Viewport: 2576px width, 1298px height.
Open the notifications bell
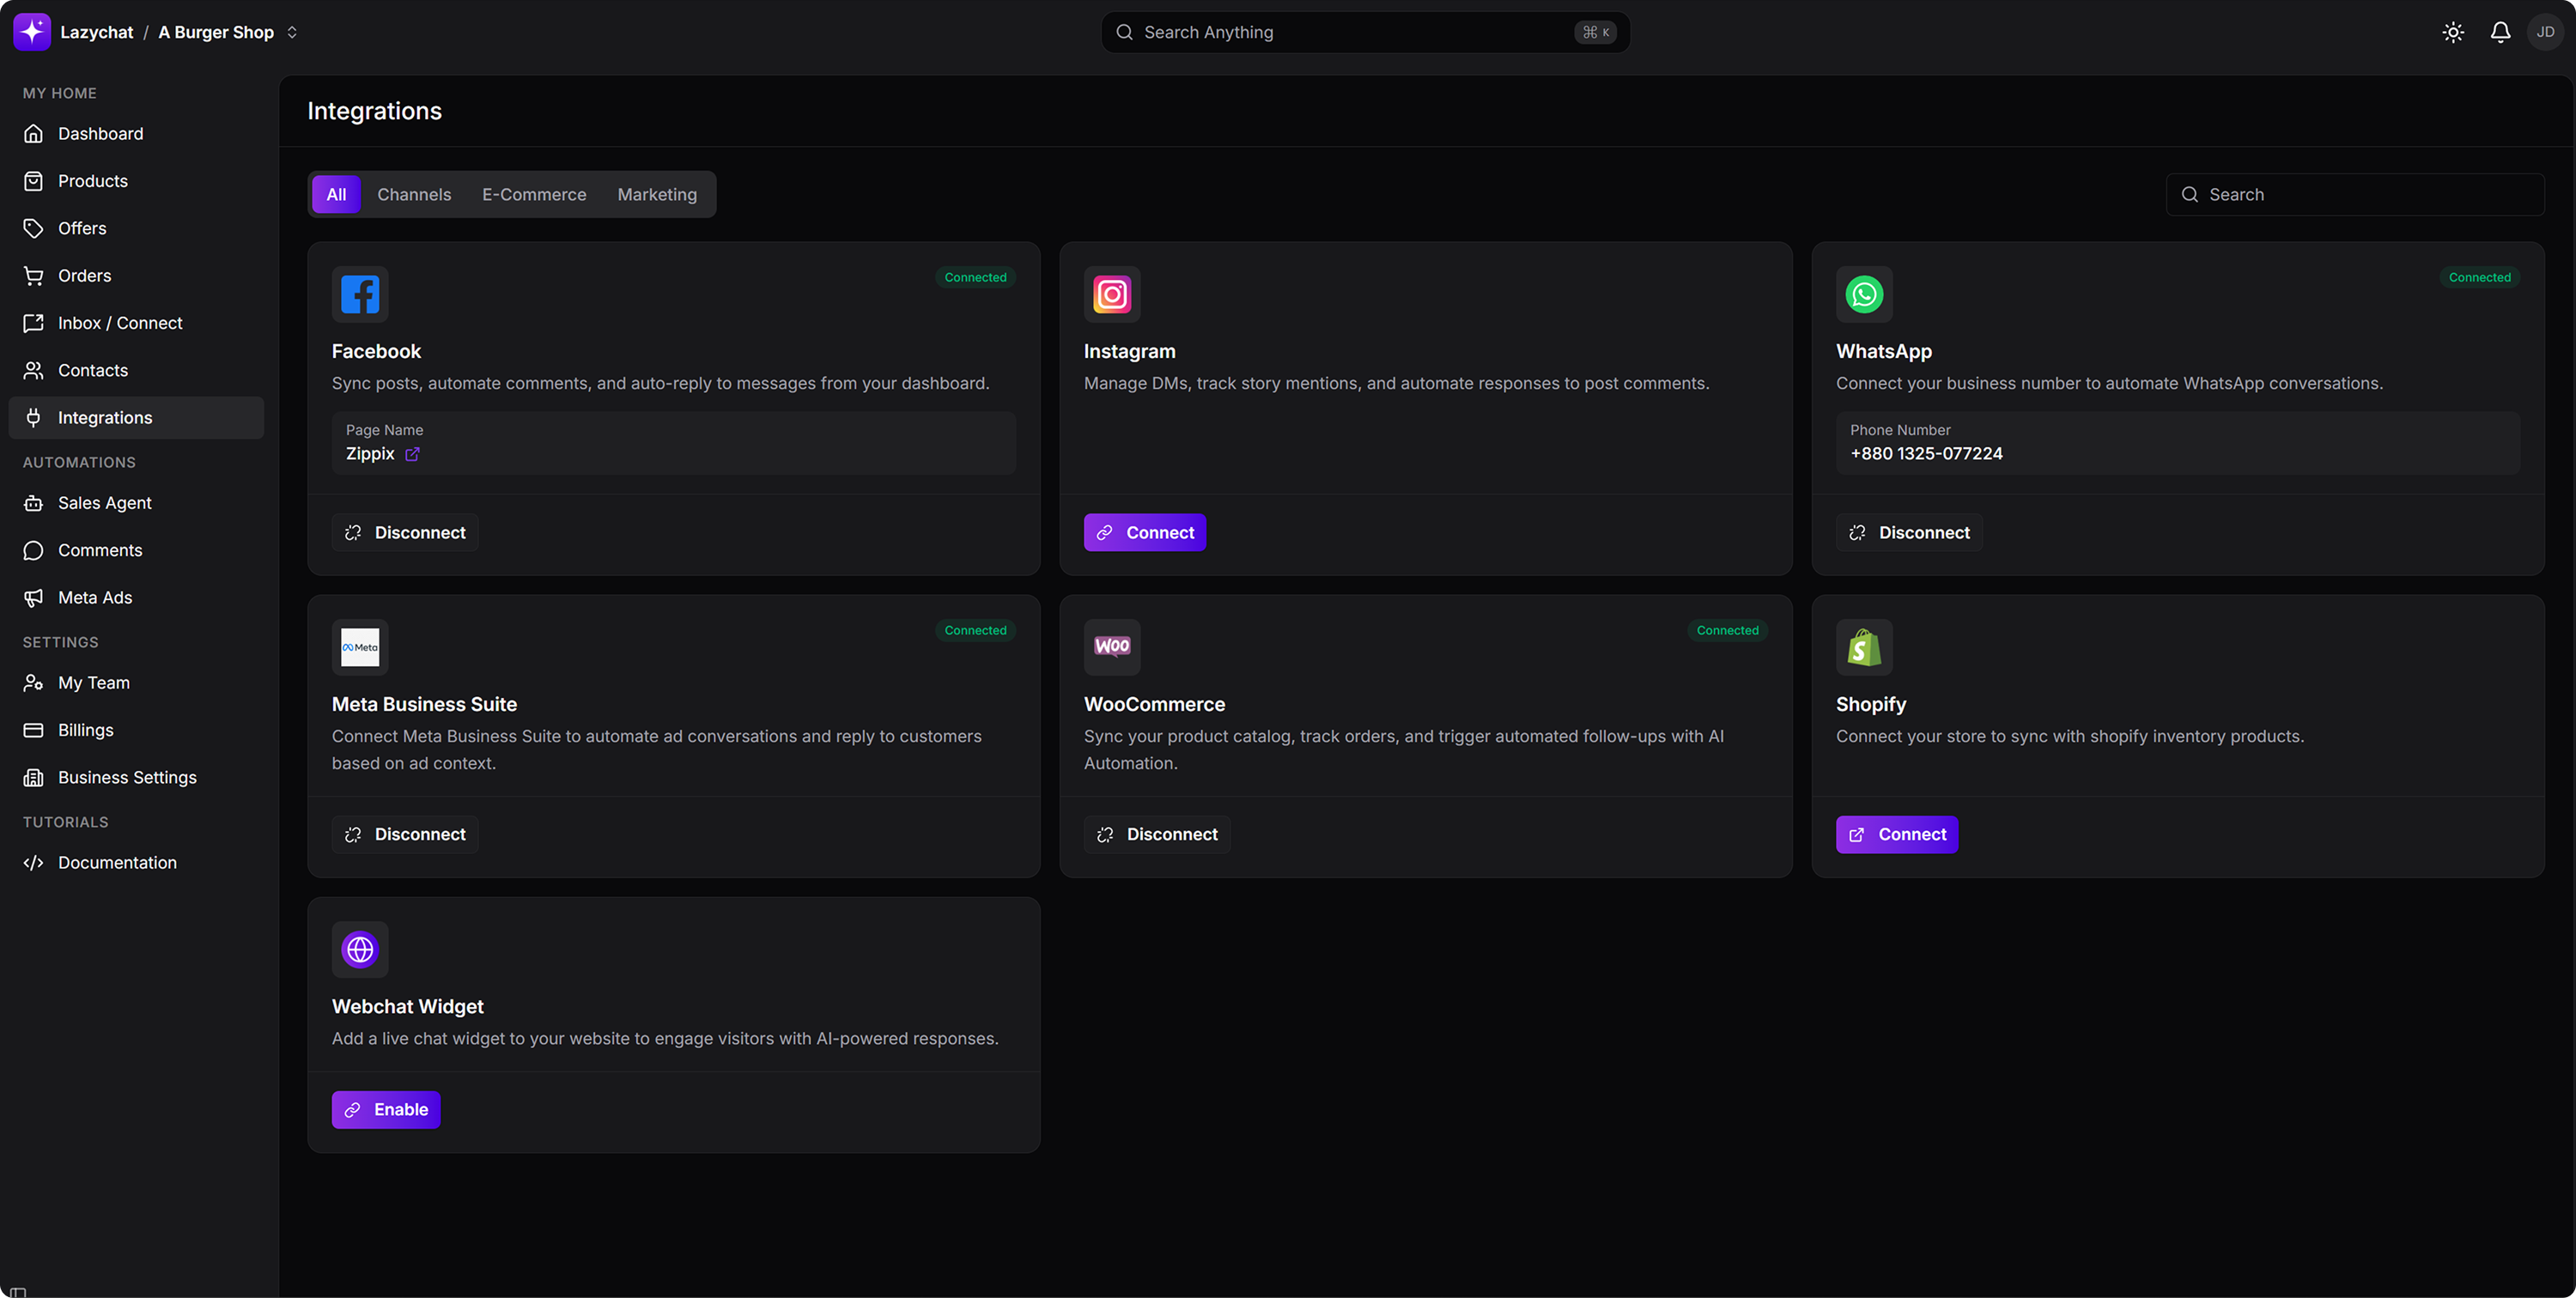pos(2499,32)
